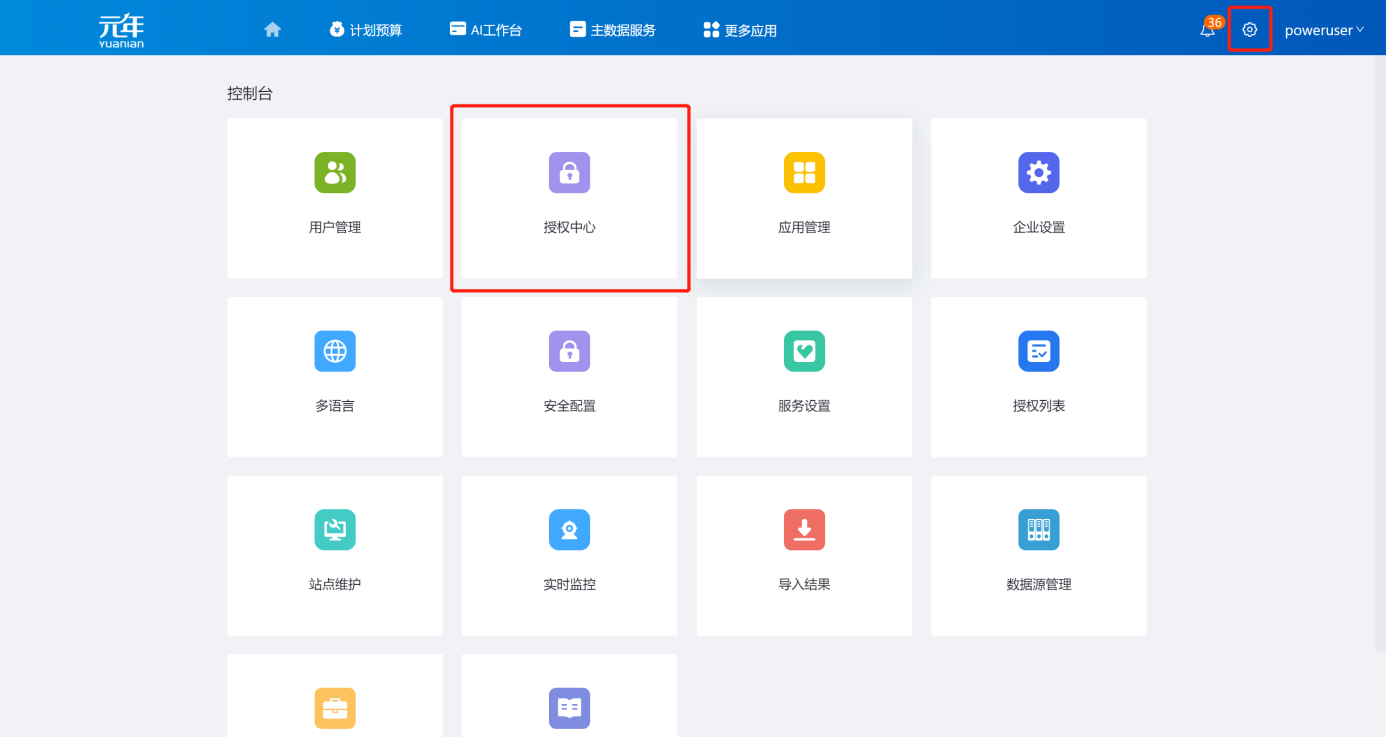1386x737 pixels.
Task: Go to home via house icon
Action: (272, 30)
